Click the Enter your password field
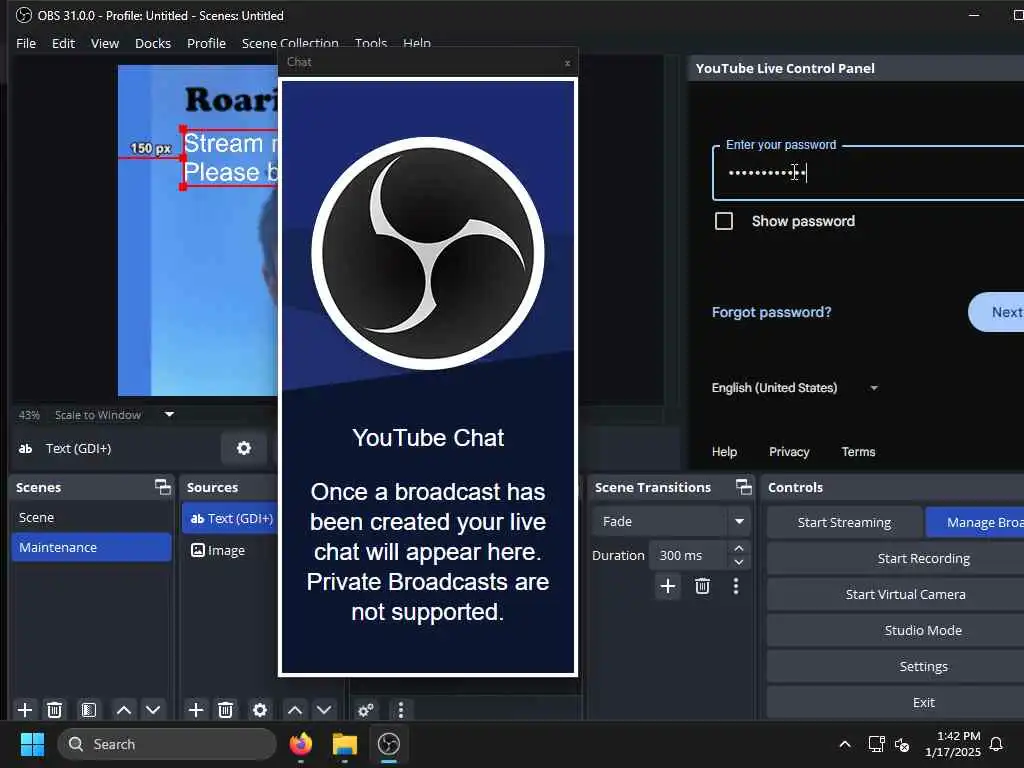1024x768 pixels. tap(869, 173)
